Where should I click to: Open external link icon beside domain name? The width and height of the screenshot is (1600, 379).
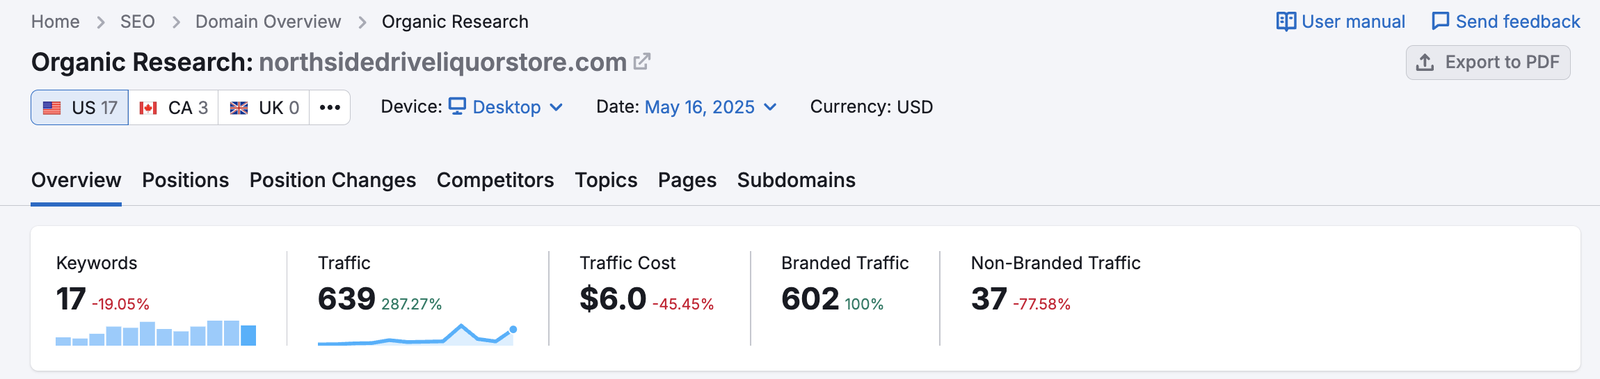point(642,62)
